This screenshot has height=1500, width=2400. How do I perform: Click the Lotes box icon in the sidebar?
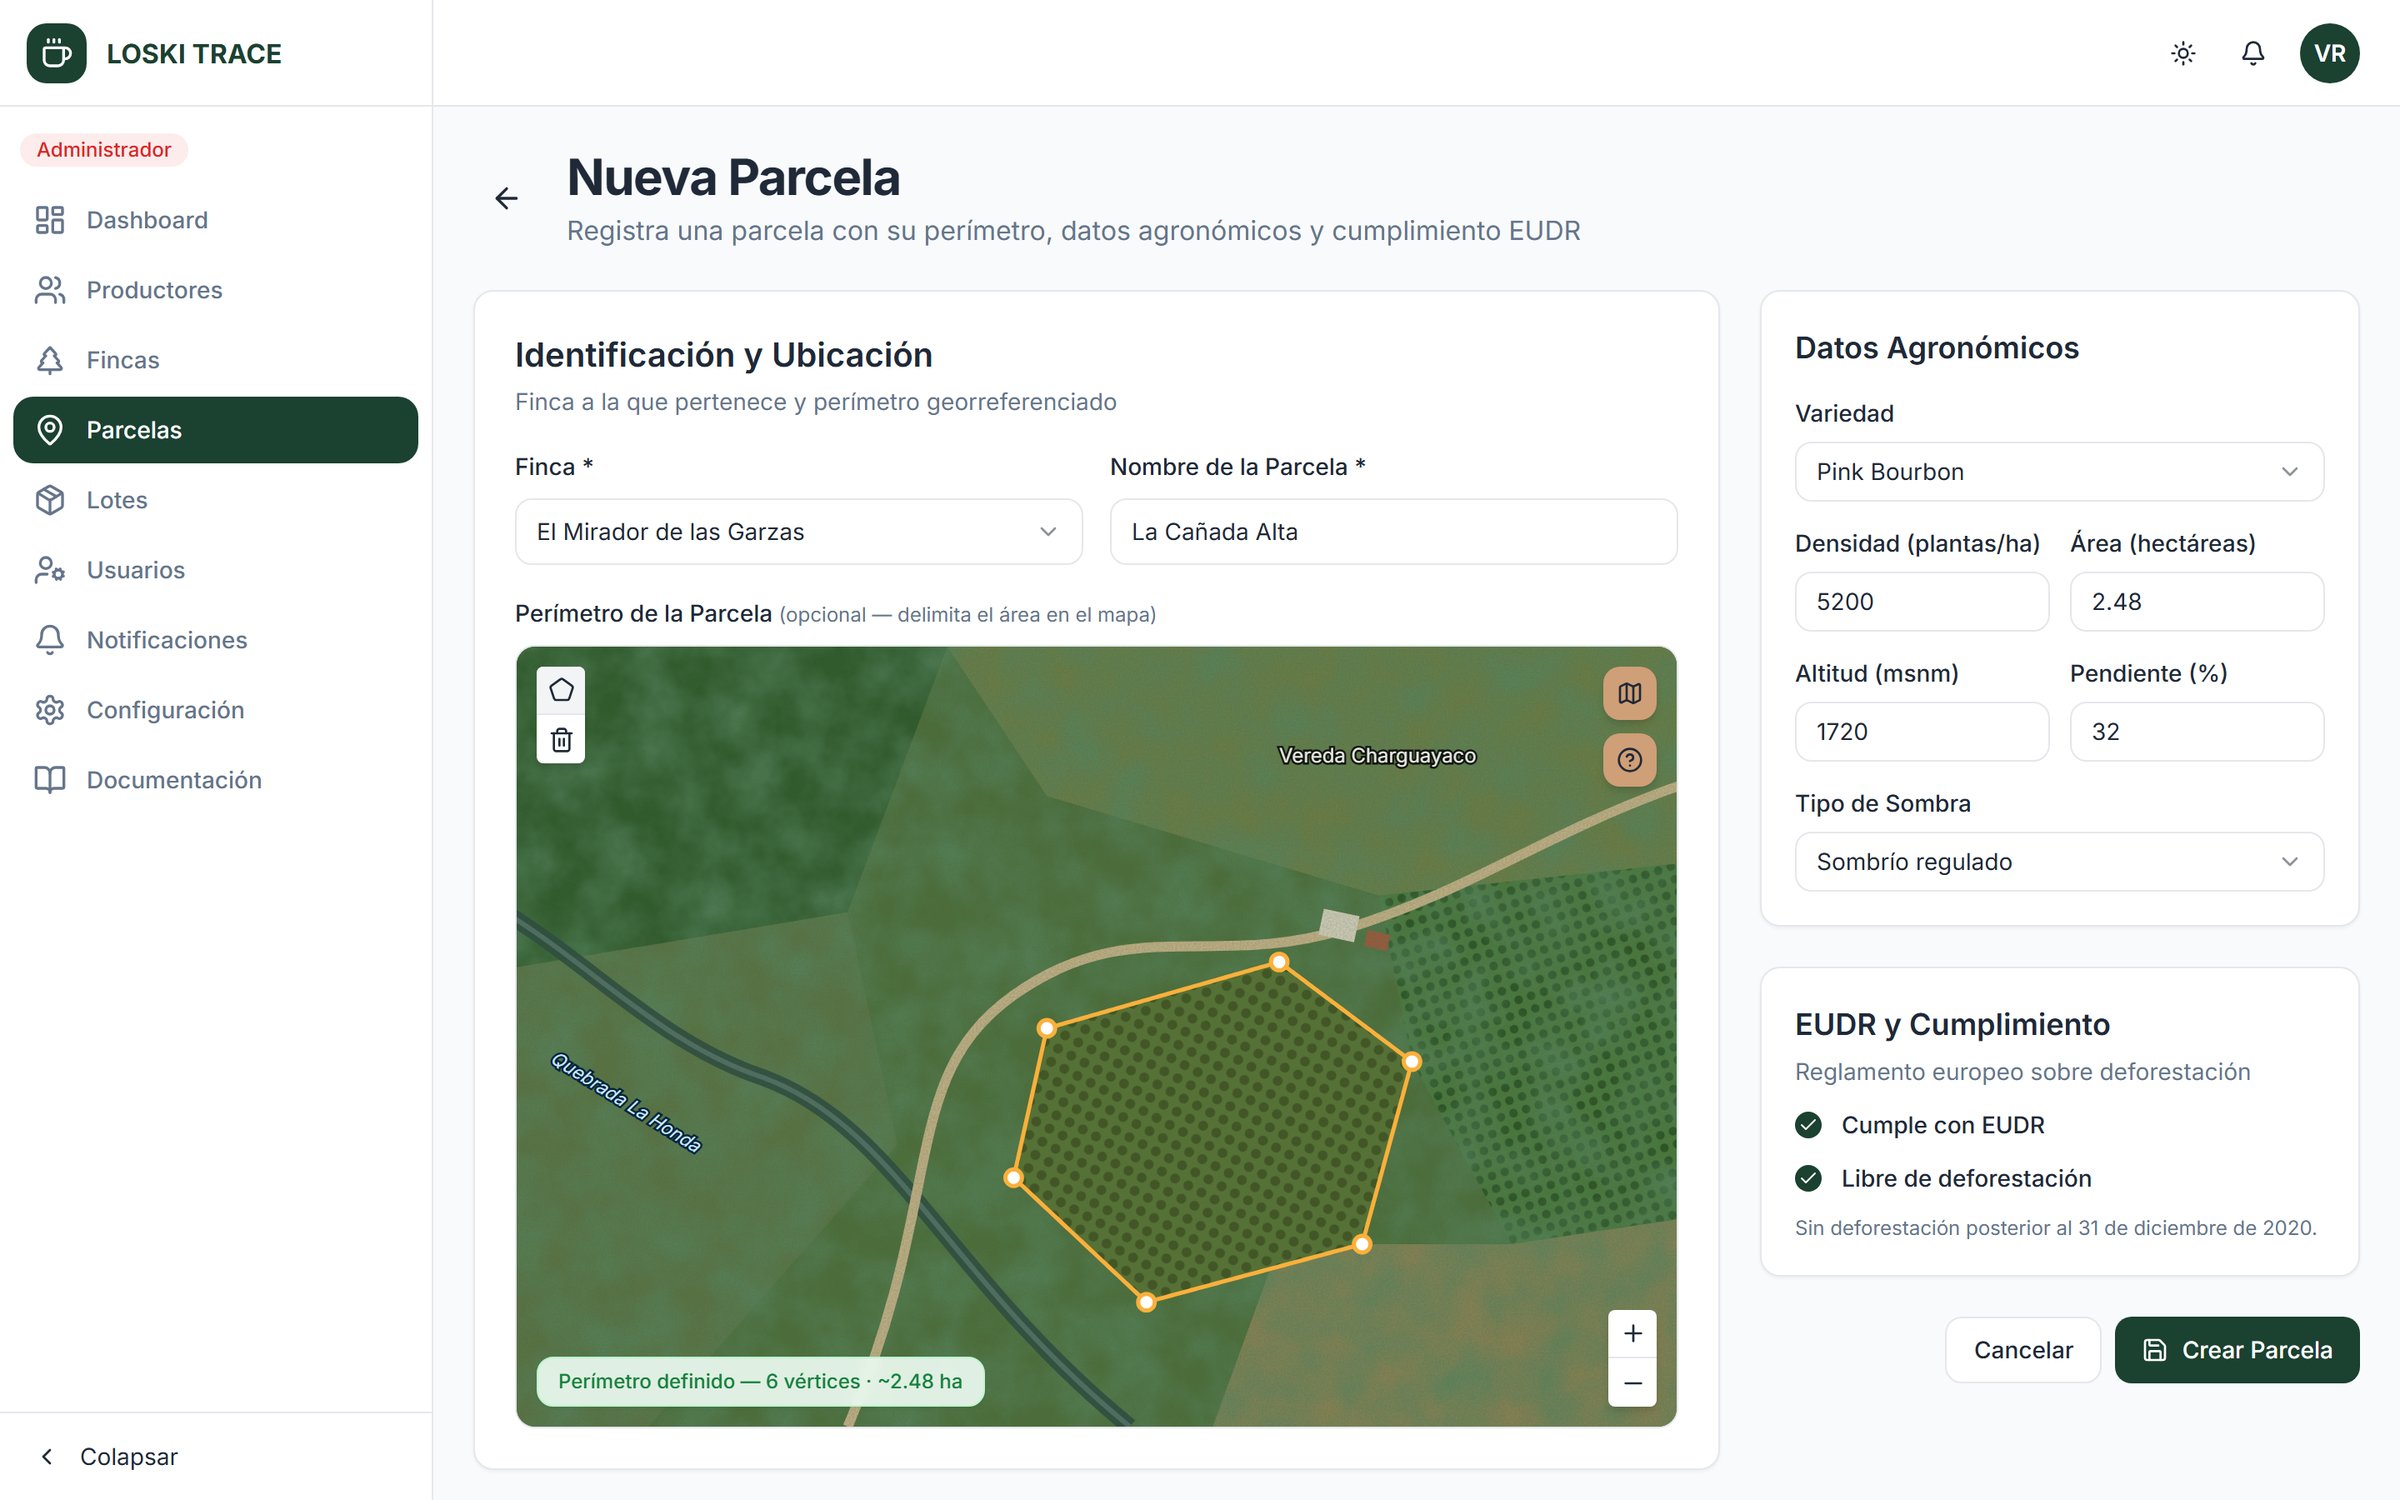(50, 500)
